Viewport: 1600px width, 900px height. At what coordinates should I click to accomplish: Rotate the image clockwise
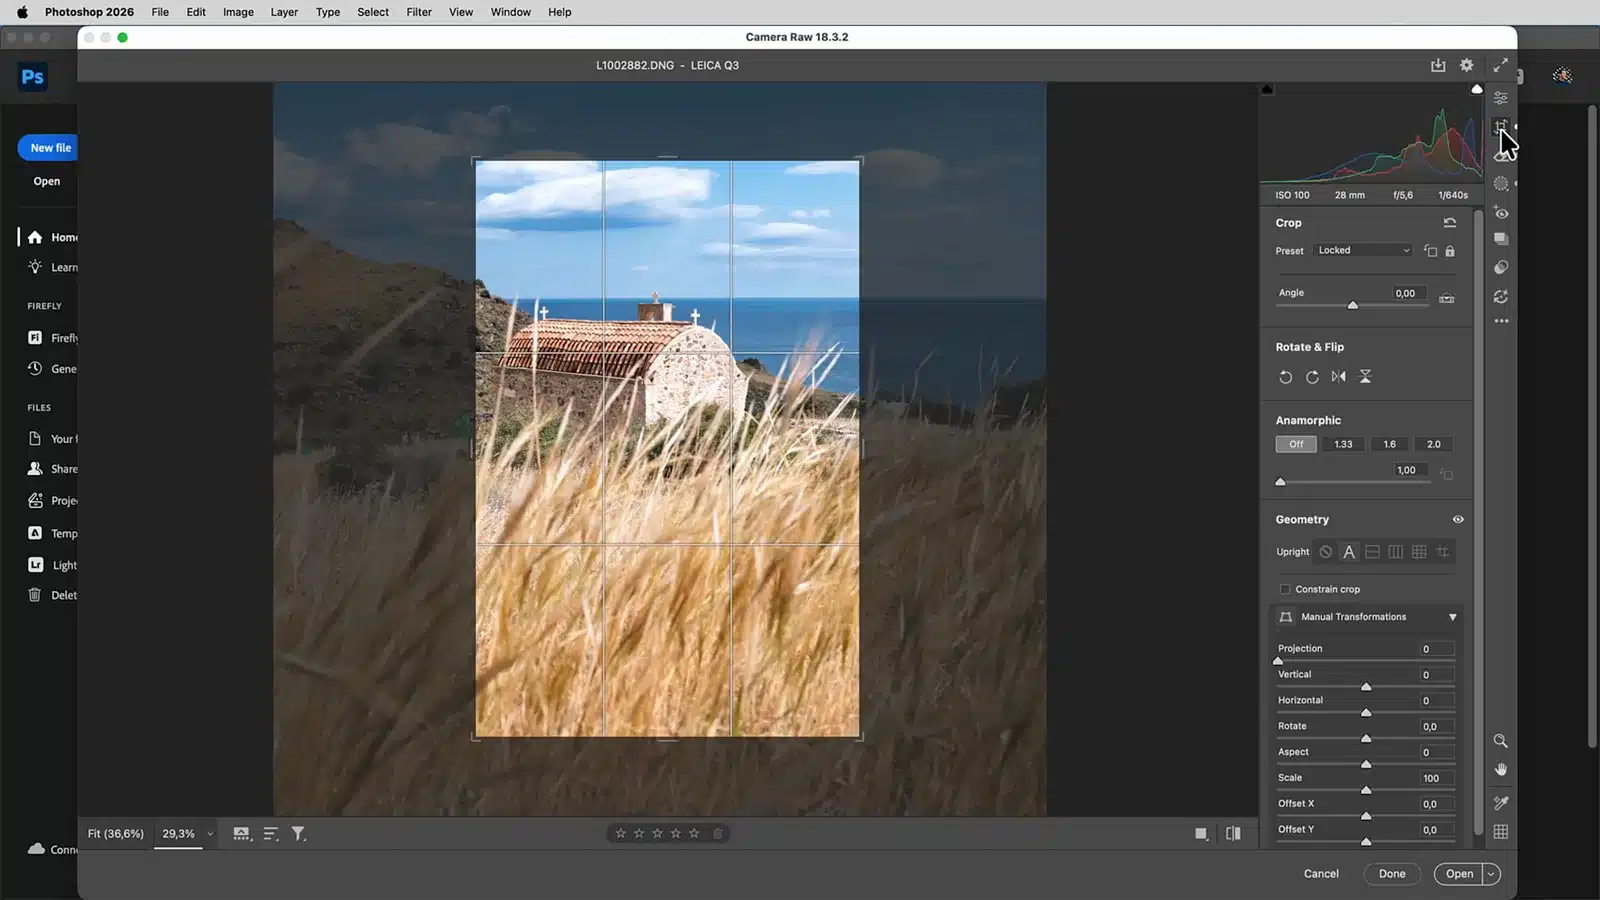point(1312,377)
